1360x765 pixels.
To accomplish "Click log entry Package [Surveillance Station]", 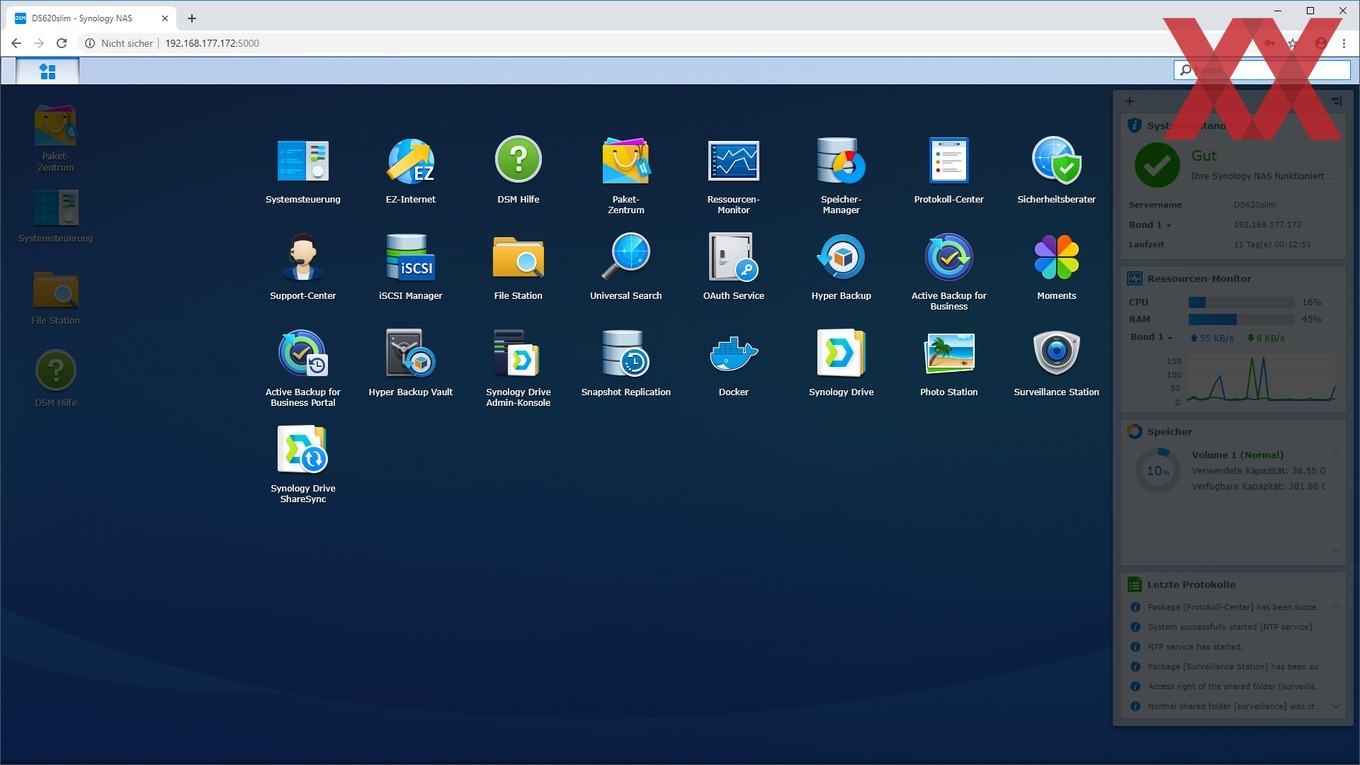I will tap(1236, 666).
